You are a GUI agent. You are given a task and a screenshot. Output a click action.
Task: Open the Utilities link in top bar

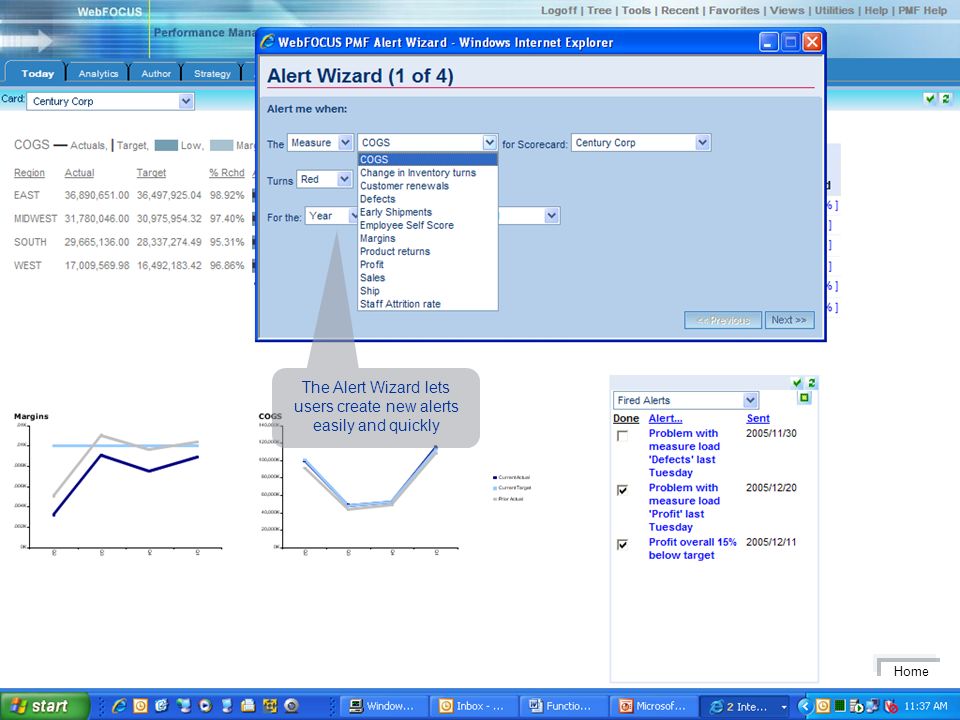[x=834, y=10]
